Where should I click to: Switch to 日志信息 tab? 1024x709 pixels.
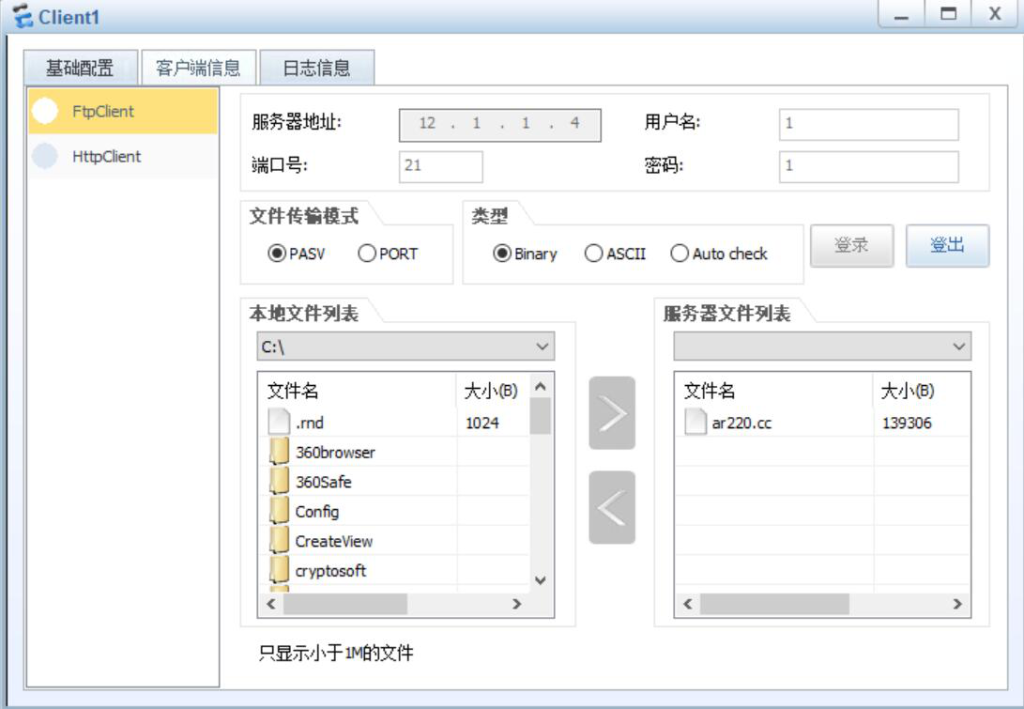(317, 68)
